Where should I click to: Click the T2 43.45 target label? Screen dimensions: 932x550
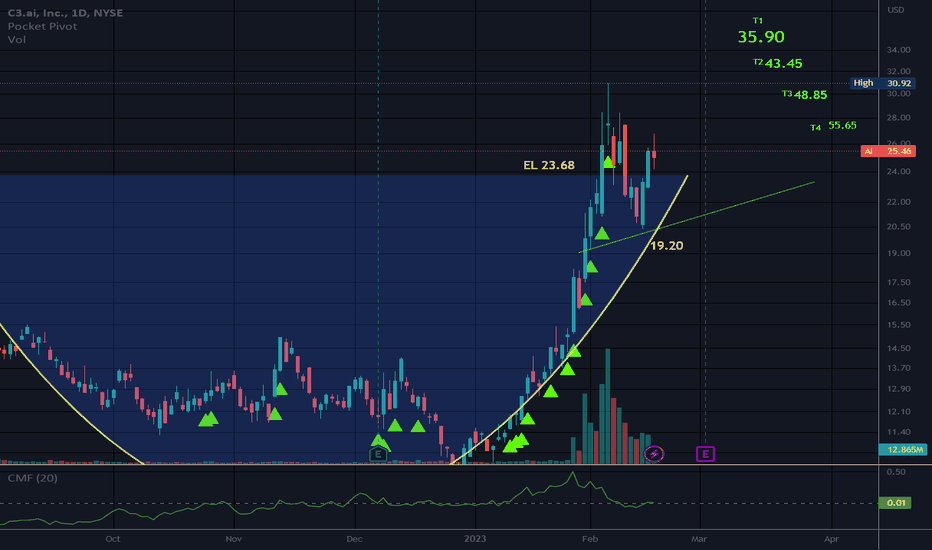tap(777, 63)
